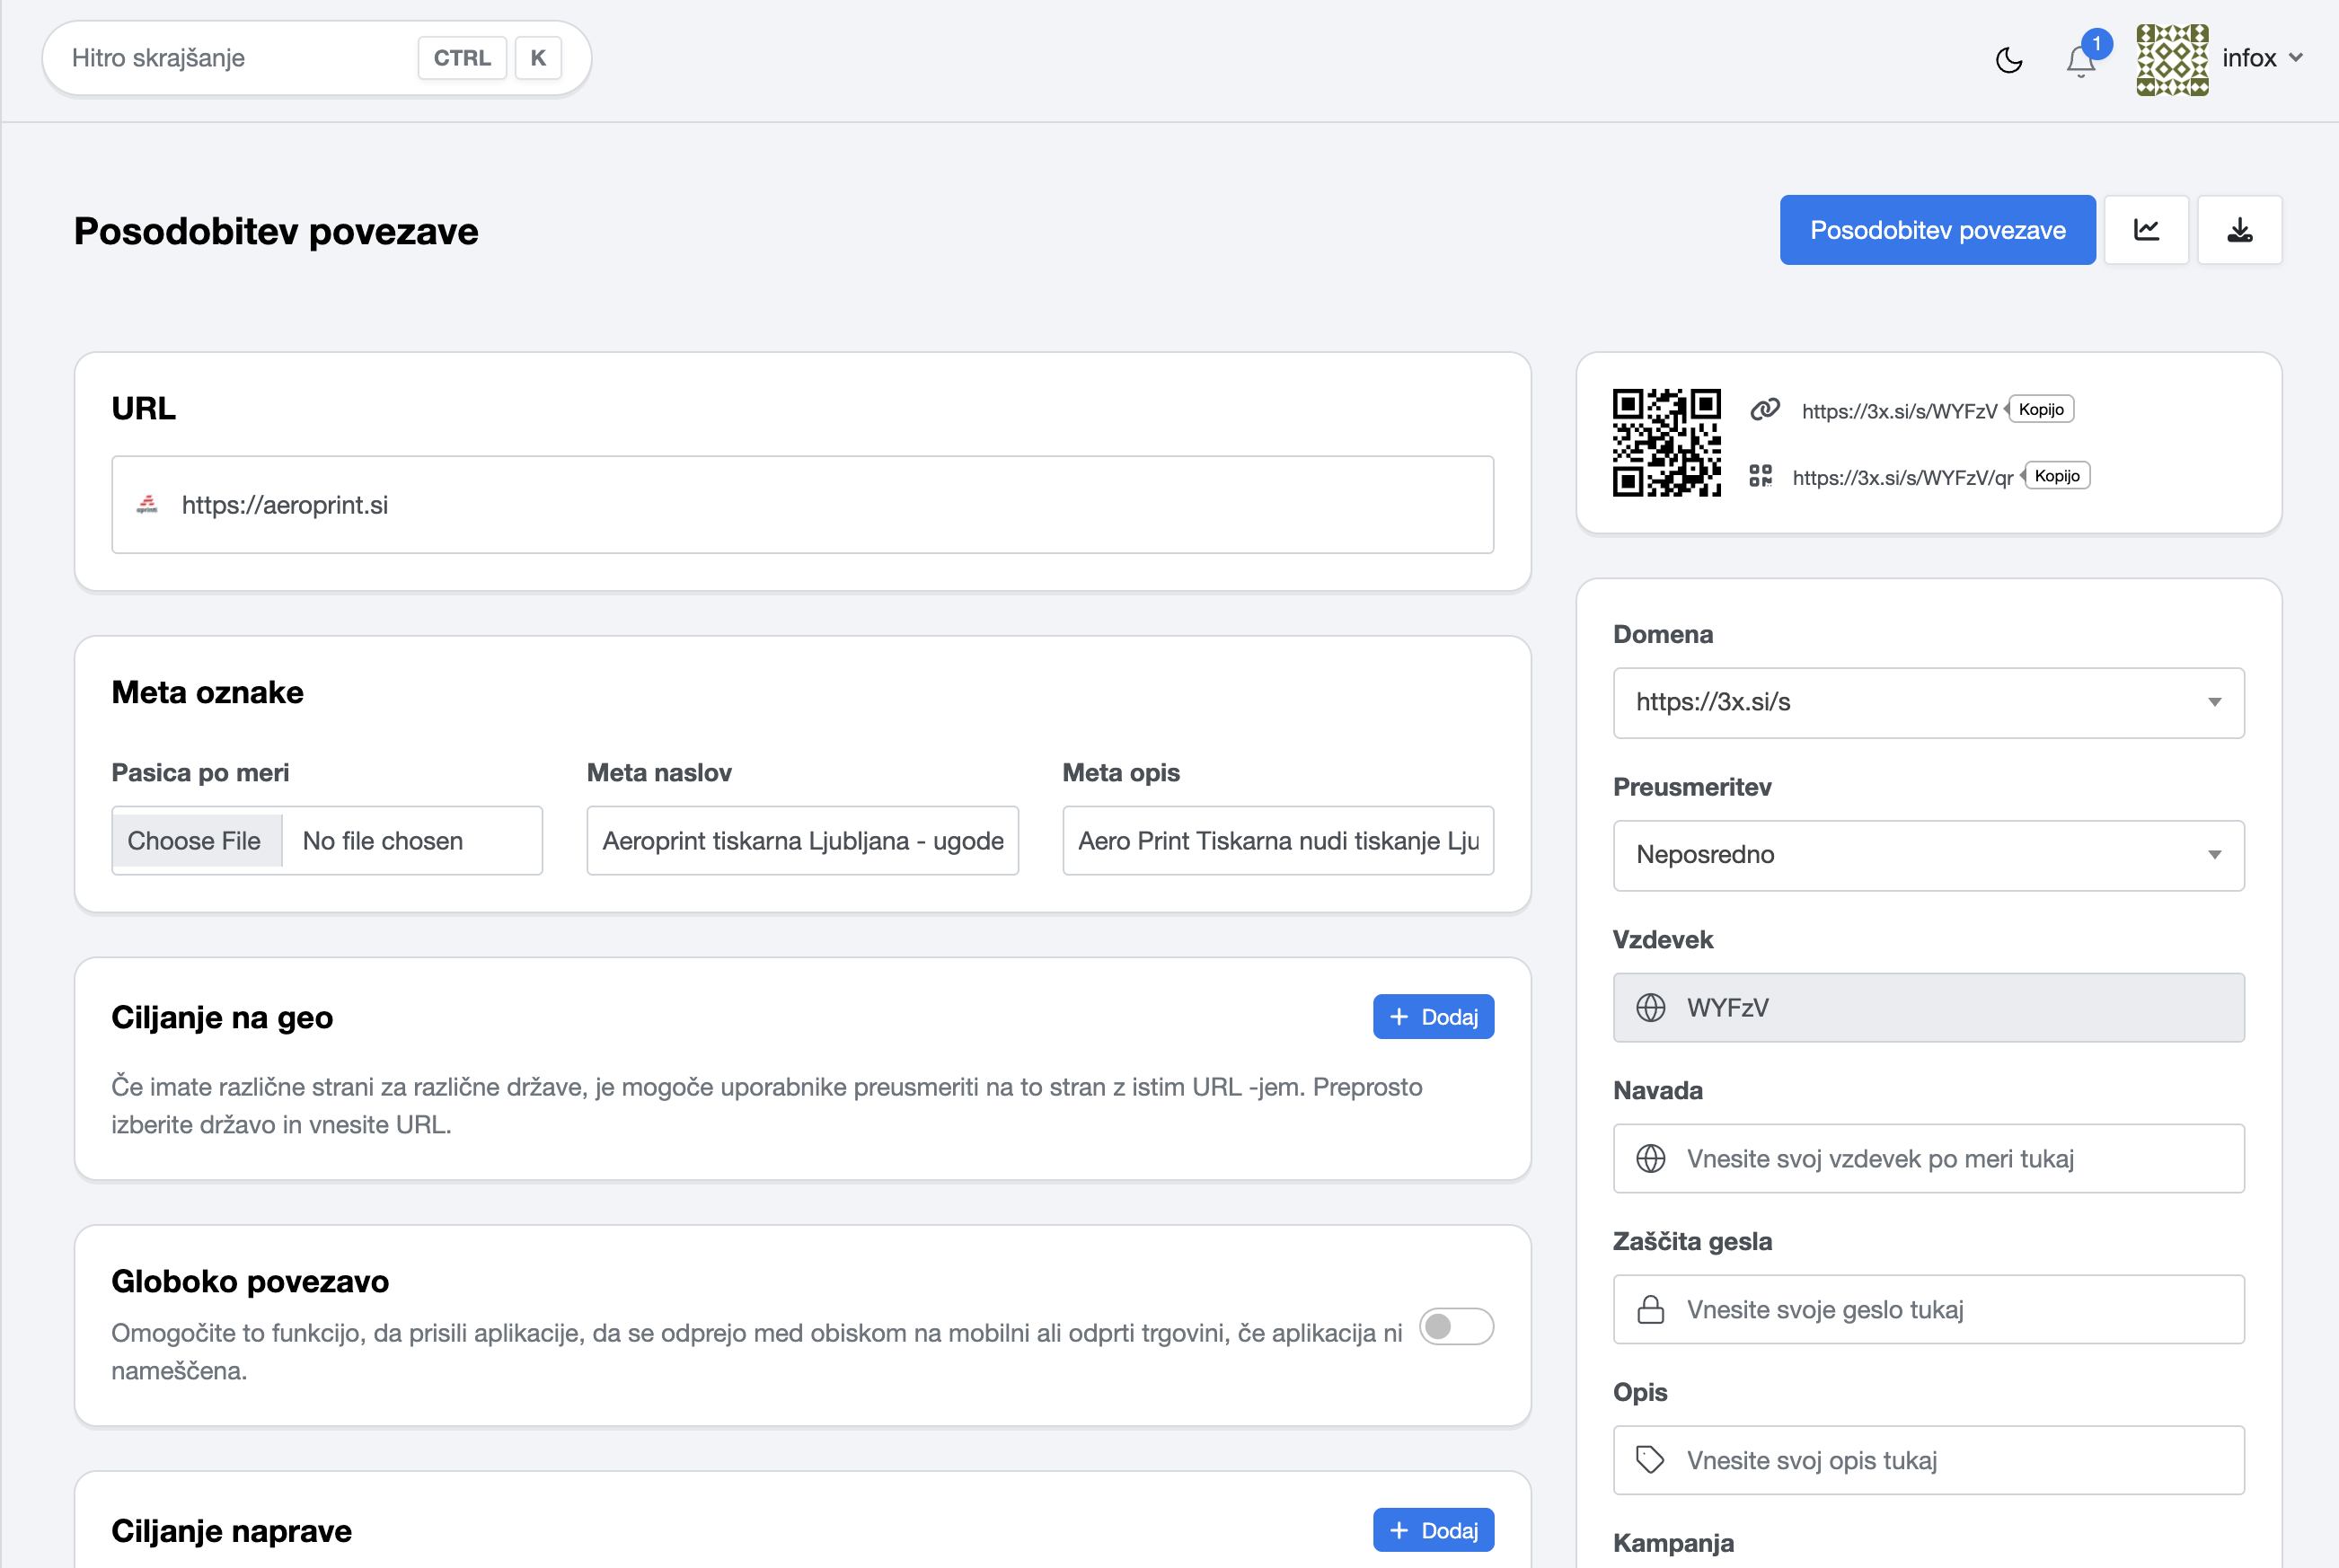View link statistics chart icon
2339x1568 pixels.
(2146, 230)
